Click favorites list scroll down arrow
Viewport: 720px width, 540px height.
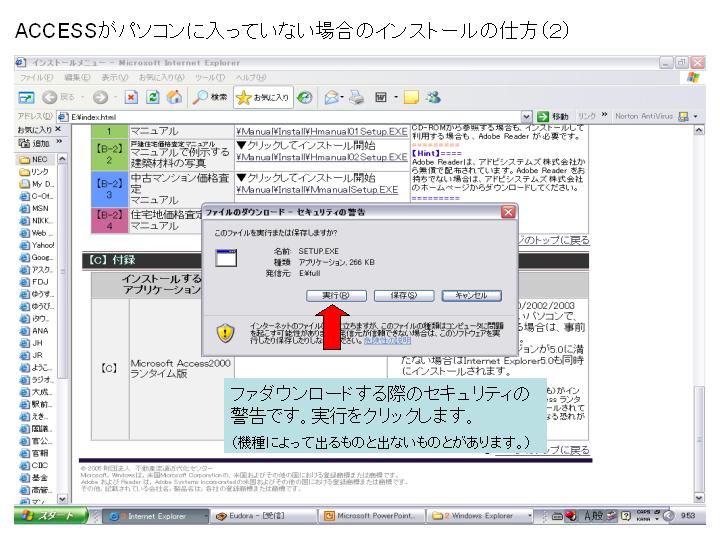click(x=62, y=498)
